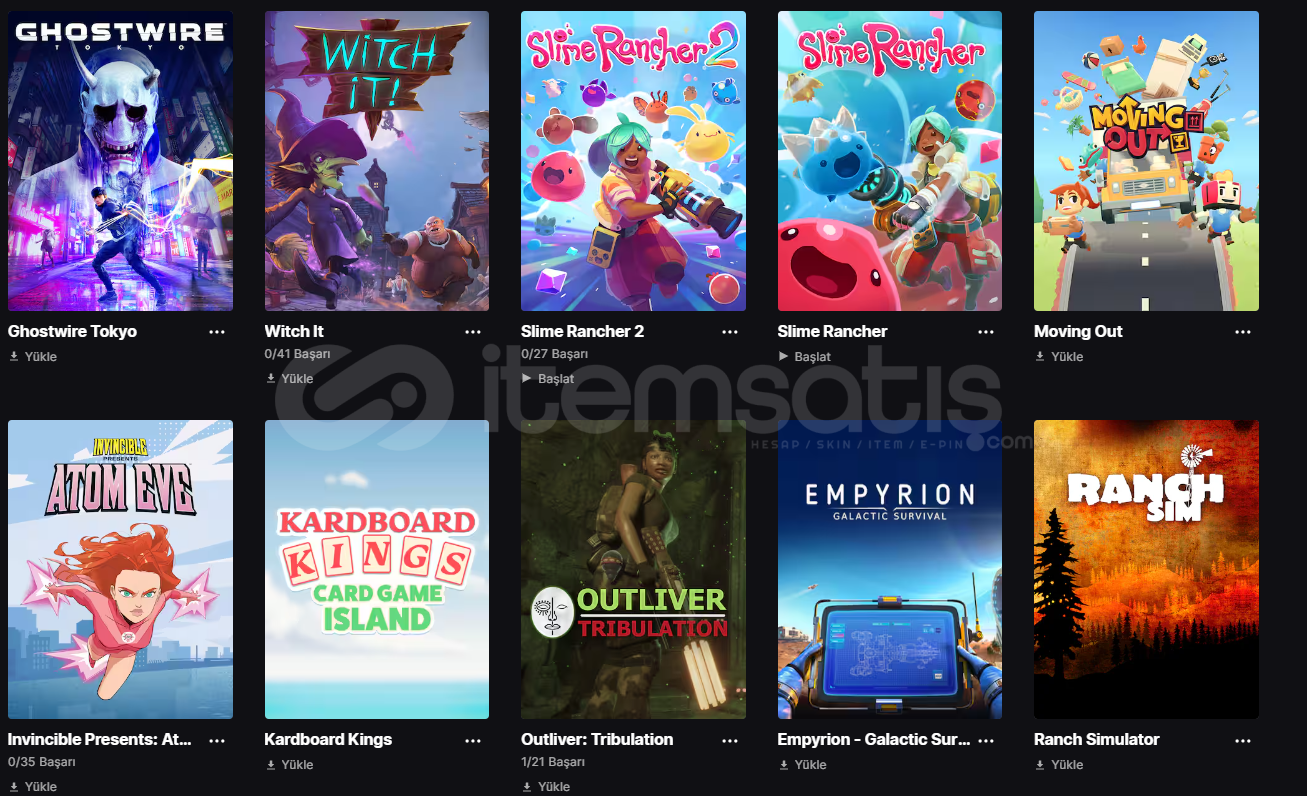Click Yükle under Ranch Simulator
Screen dimensions: 1307x796
pos(1059,765)
